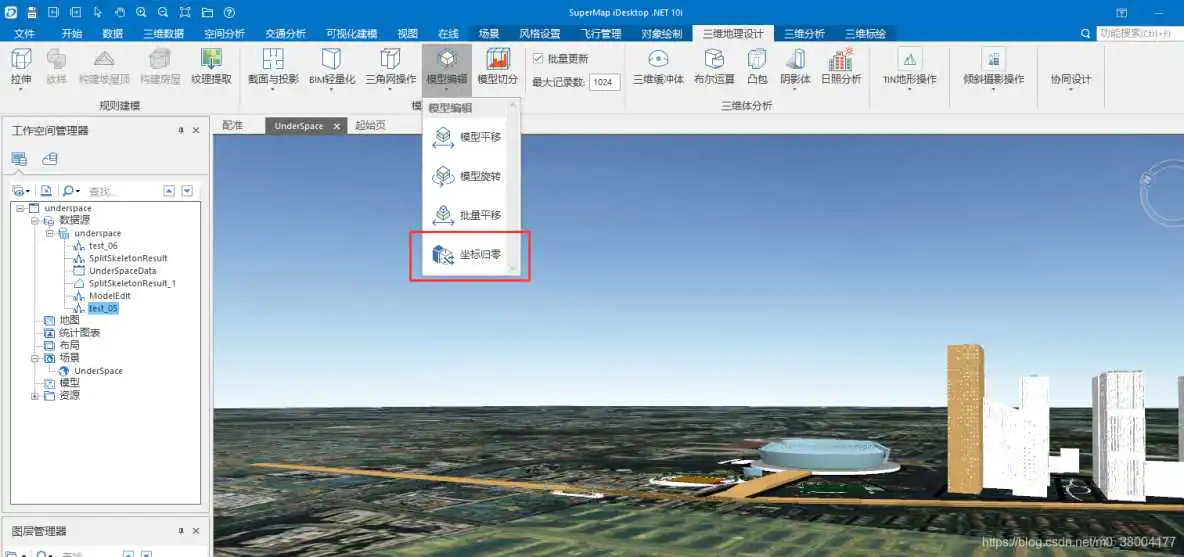Select the UnderSpace scene in tree
This screenshot has height=557, width=1184.
point(98,371)
